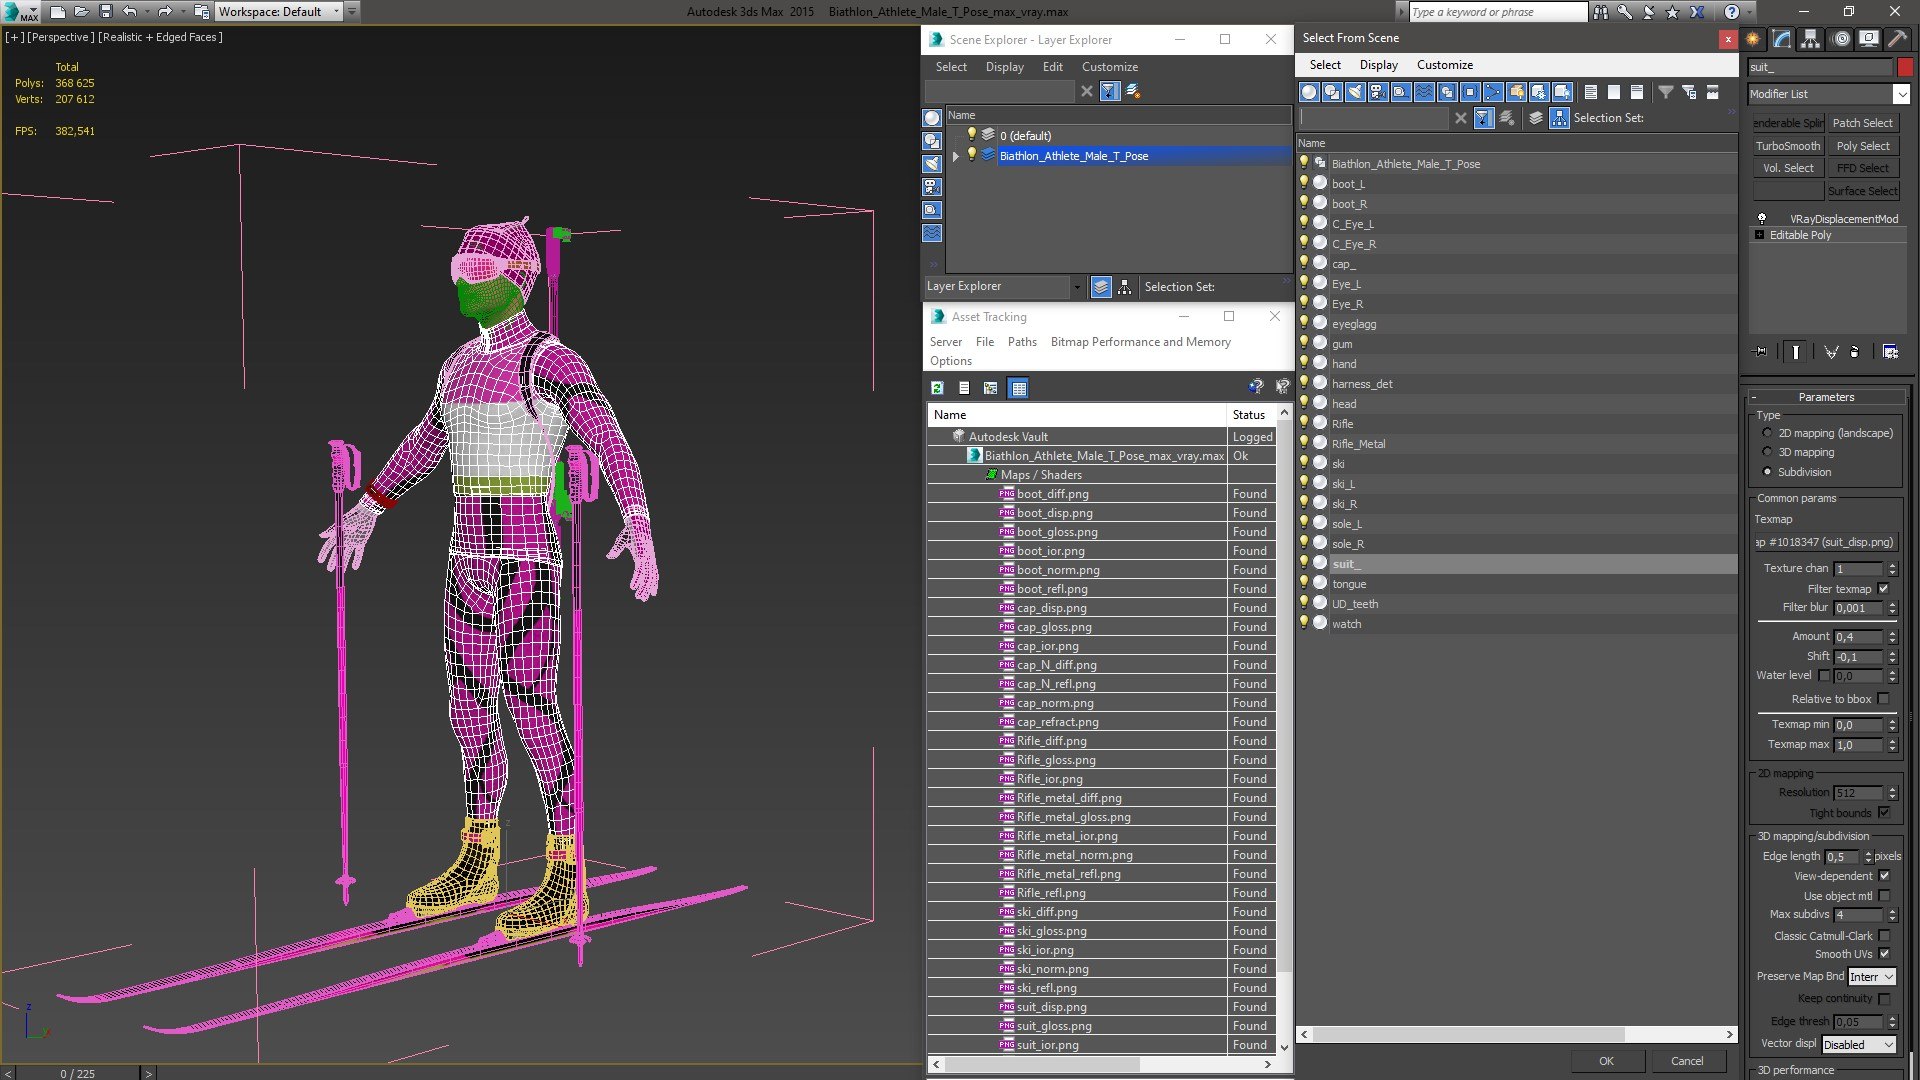Toggle Display Bone Objects filter icon
This screenshot has width=1920, height=1080.
(x=1493, y=92)
